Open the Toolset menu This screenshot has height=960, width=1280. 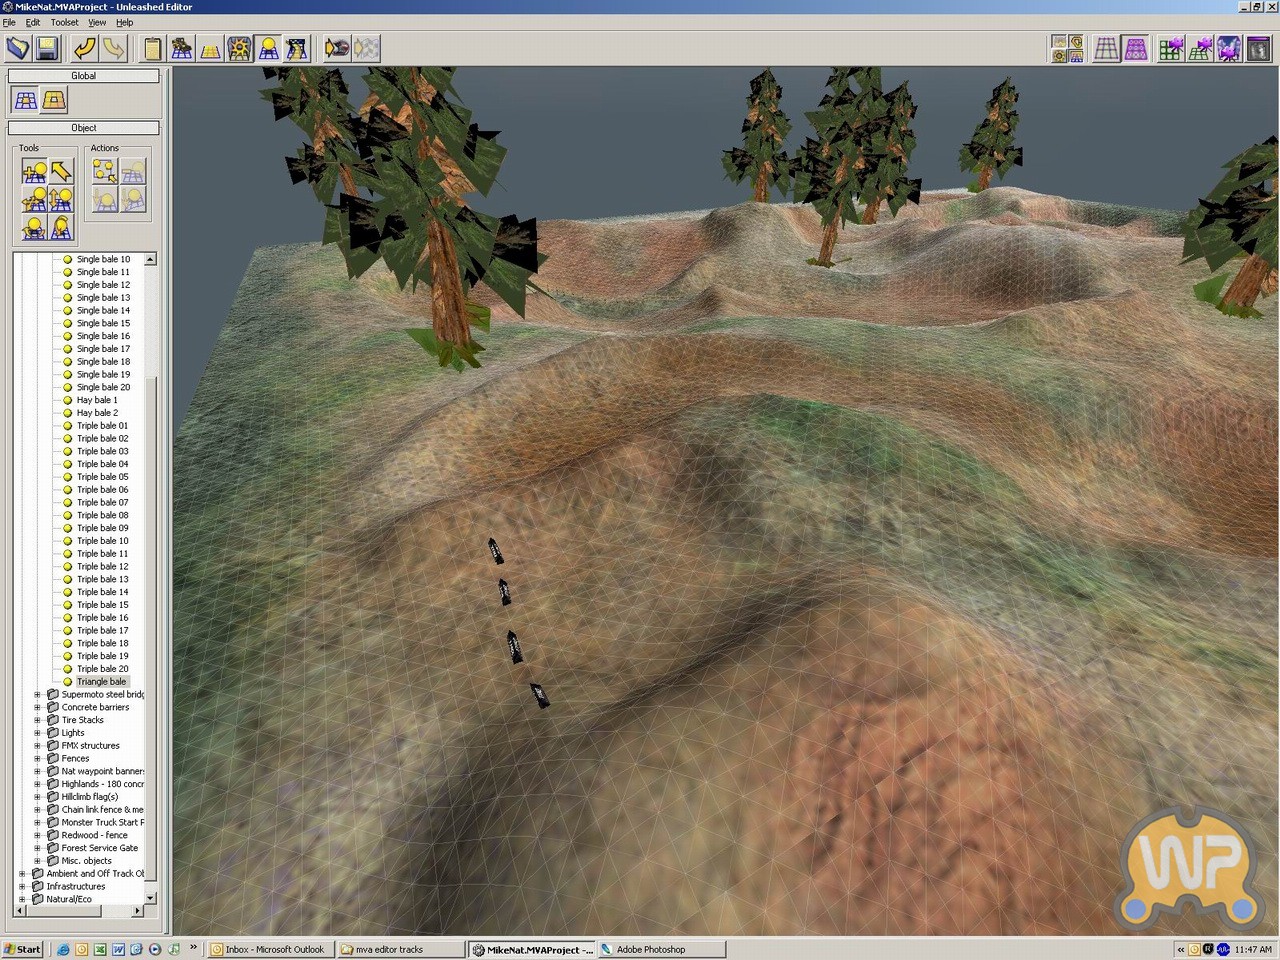[x=64, y=22]
